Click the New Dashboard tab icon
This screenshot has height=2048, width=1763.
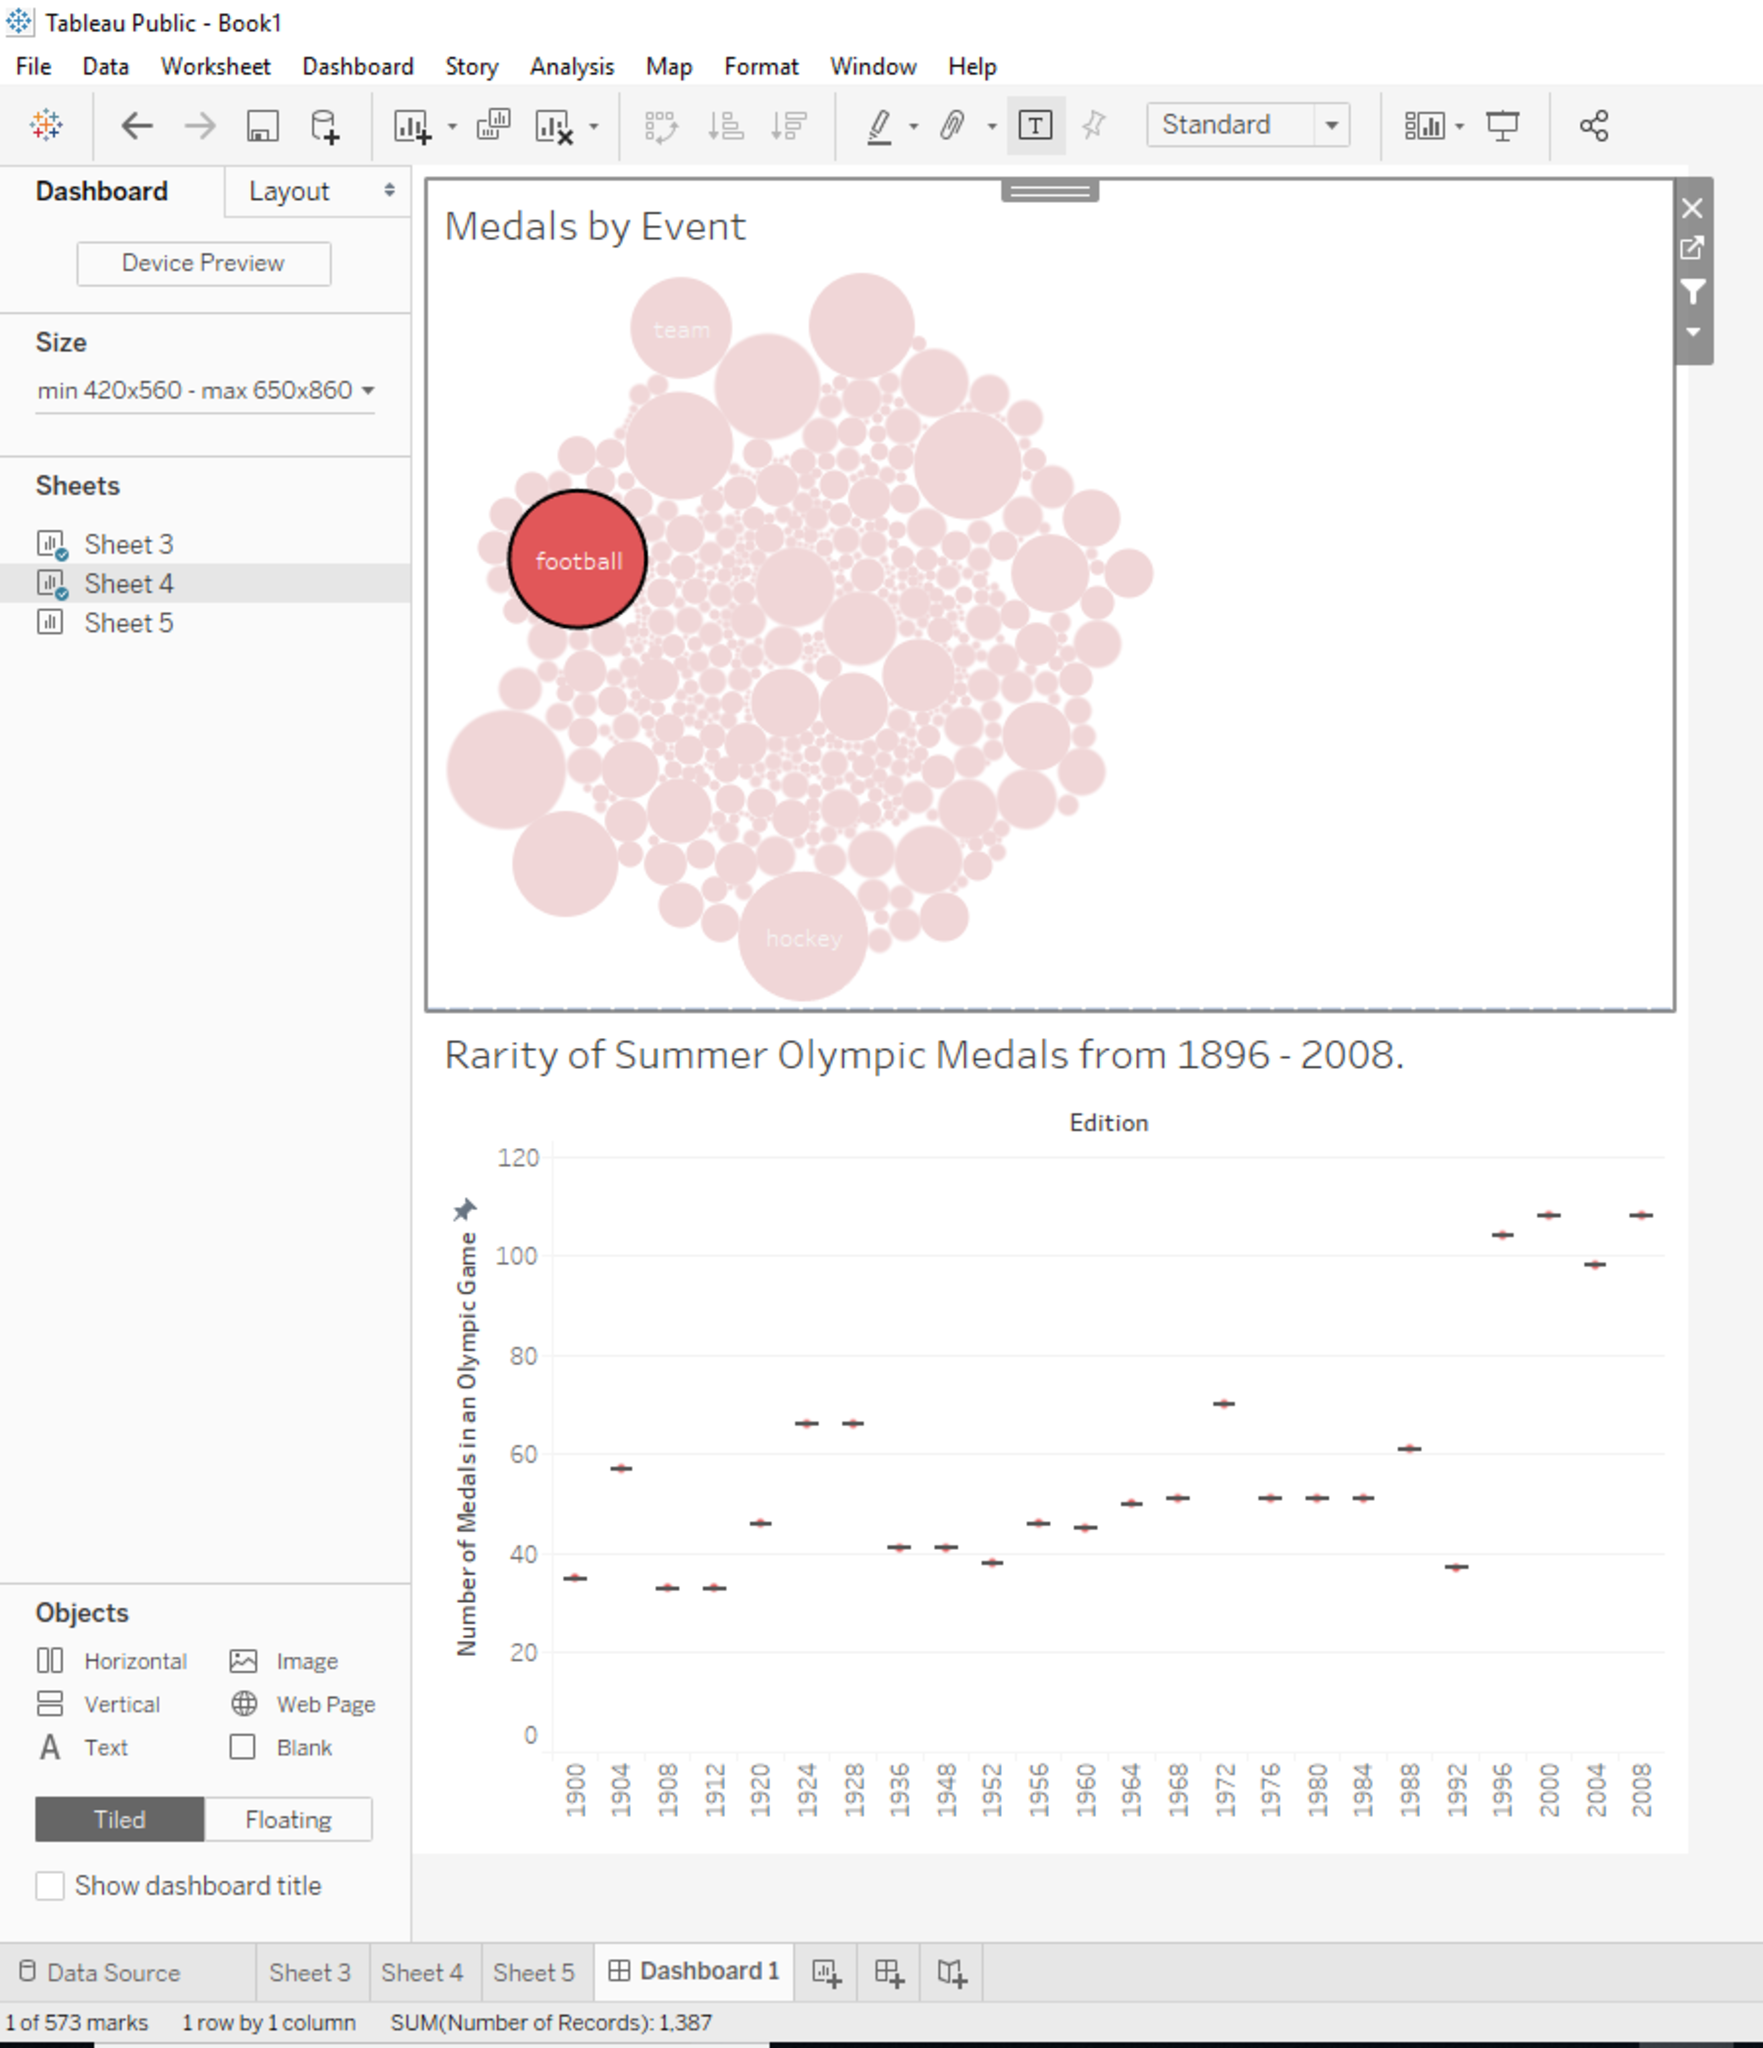click(x=888, y=1972)
